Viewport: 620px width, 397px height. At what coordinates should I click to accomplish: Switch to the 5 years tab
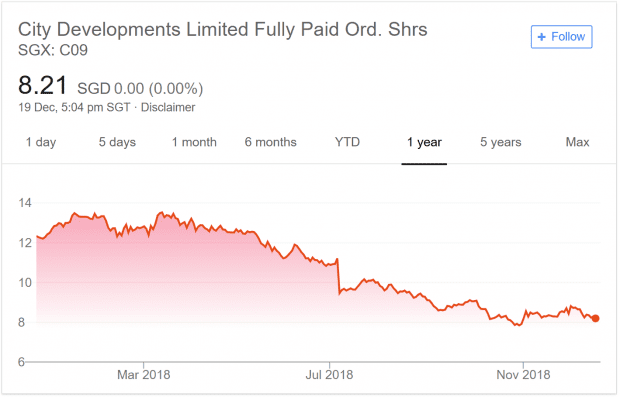click(x=501, y=142)
